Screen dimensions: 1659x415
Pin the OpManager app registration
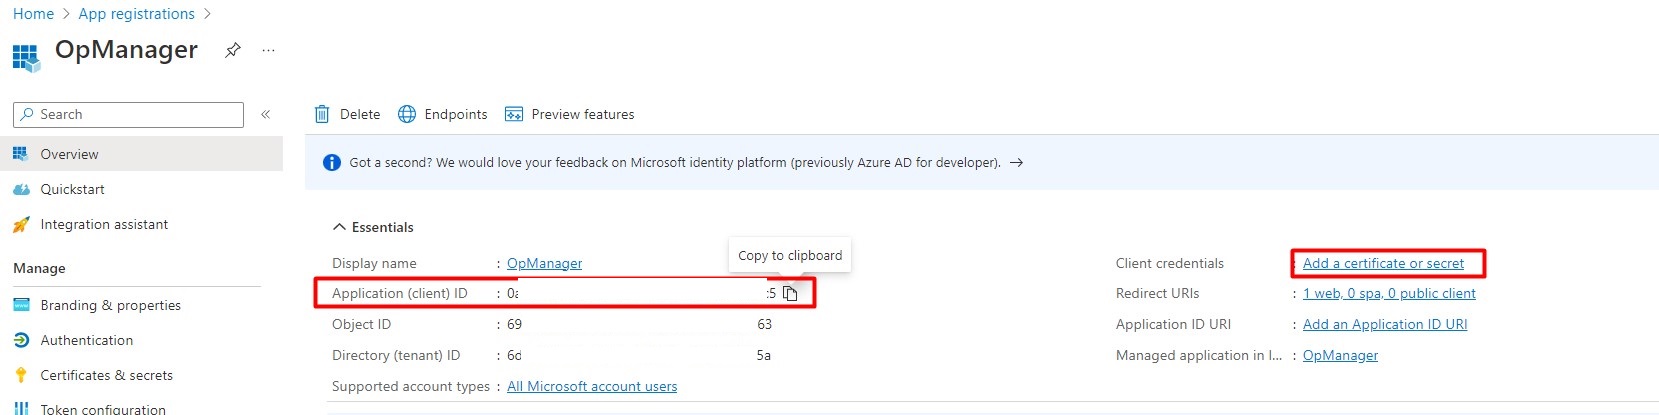(233, 50)
